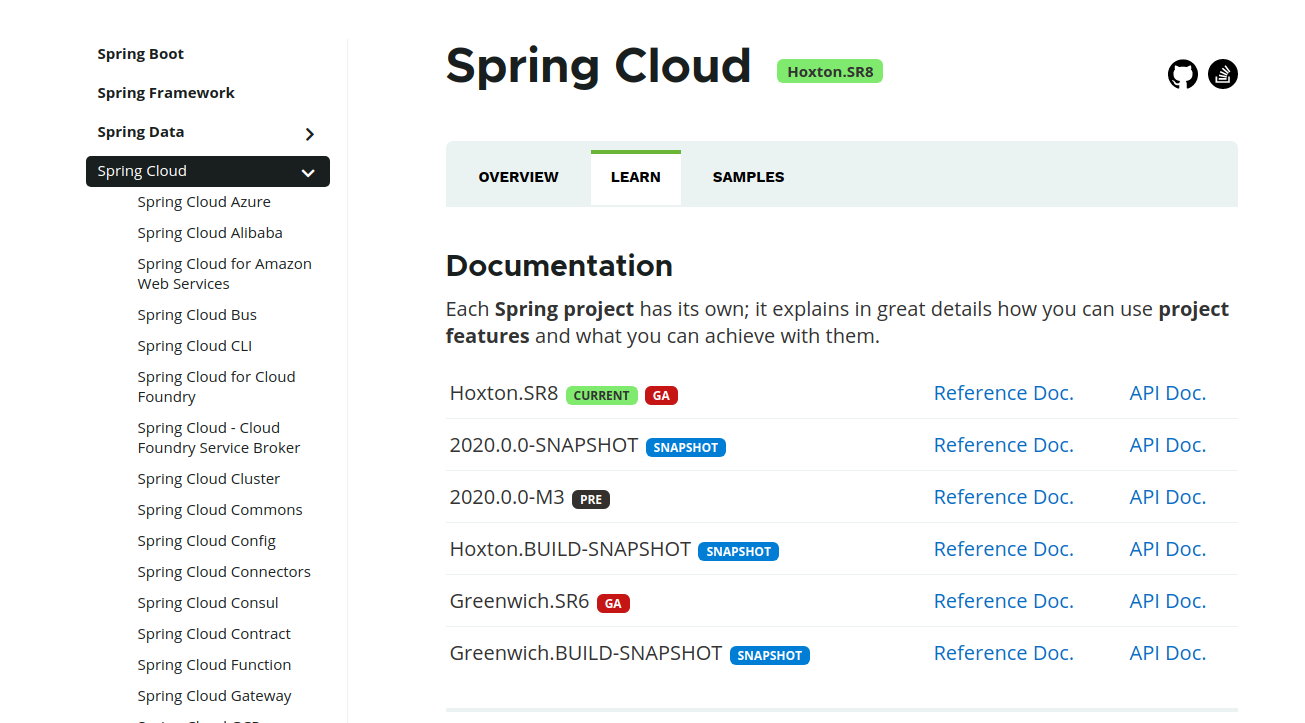
Task: Click SNAPSHOT badge next to Greenwich.BUILD-SNAPSHOT
Action: click(770, 655)
